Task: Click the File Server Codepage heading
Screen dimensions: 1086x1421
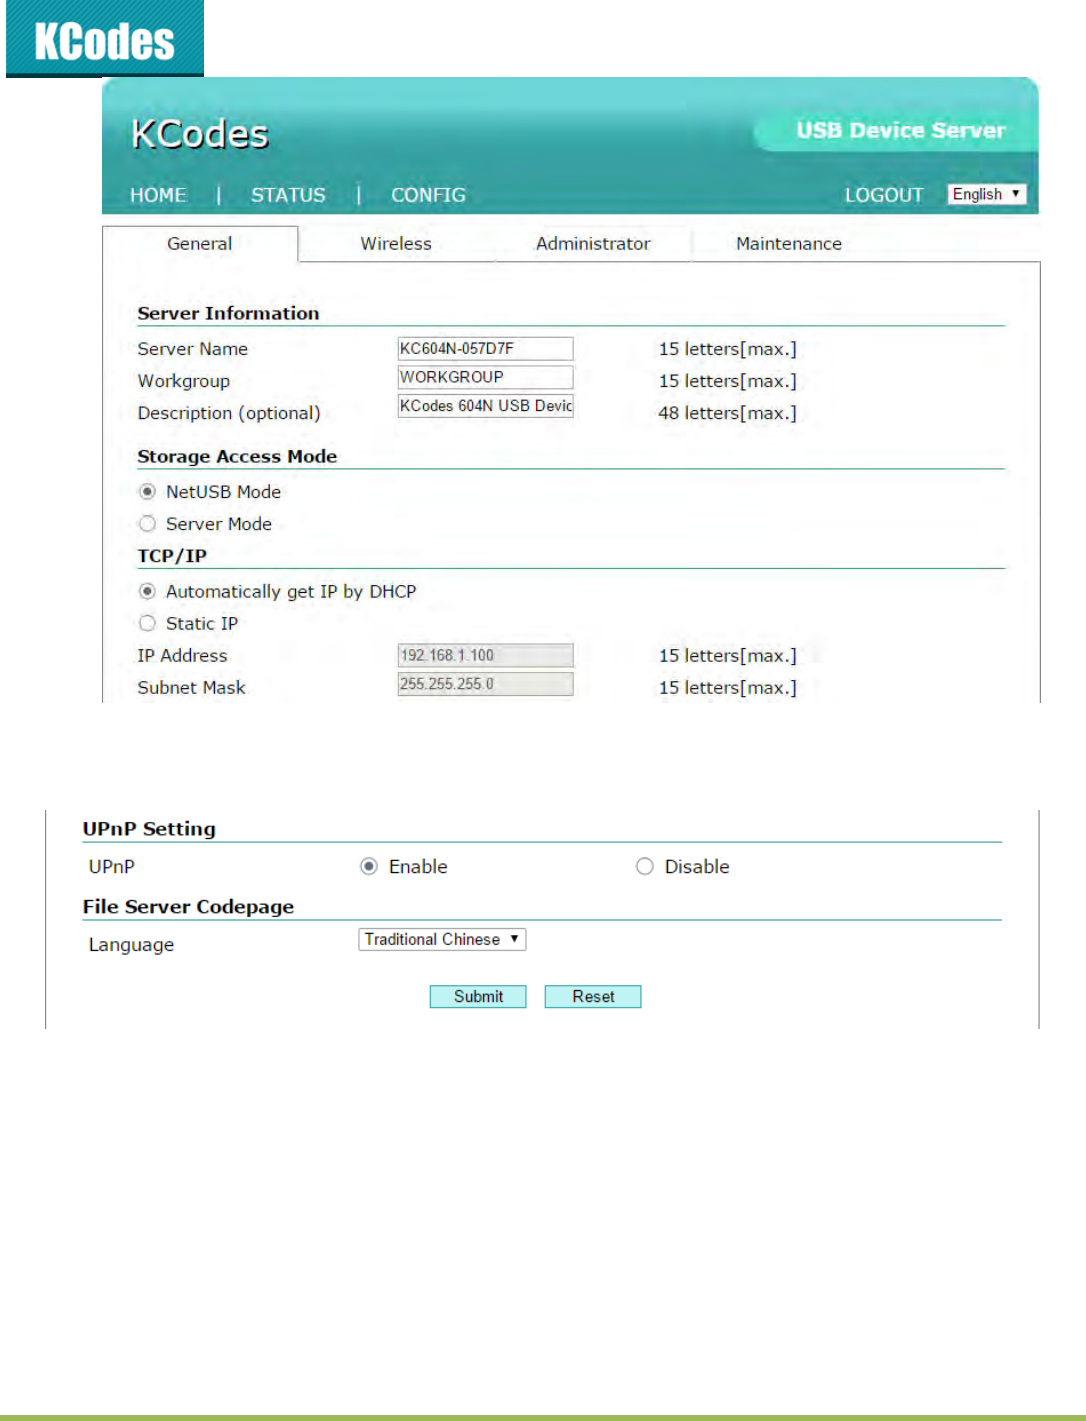Action: coord(188,907)
